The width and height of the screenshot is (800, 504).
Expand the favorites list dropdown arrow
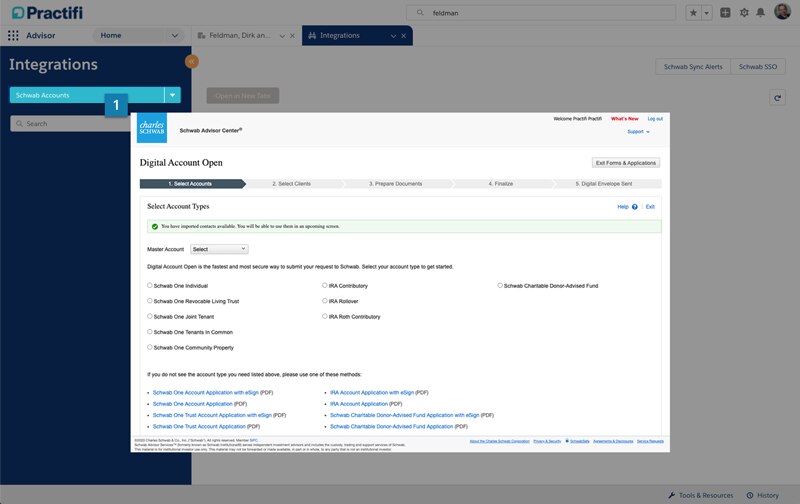tap(707, 12)
